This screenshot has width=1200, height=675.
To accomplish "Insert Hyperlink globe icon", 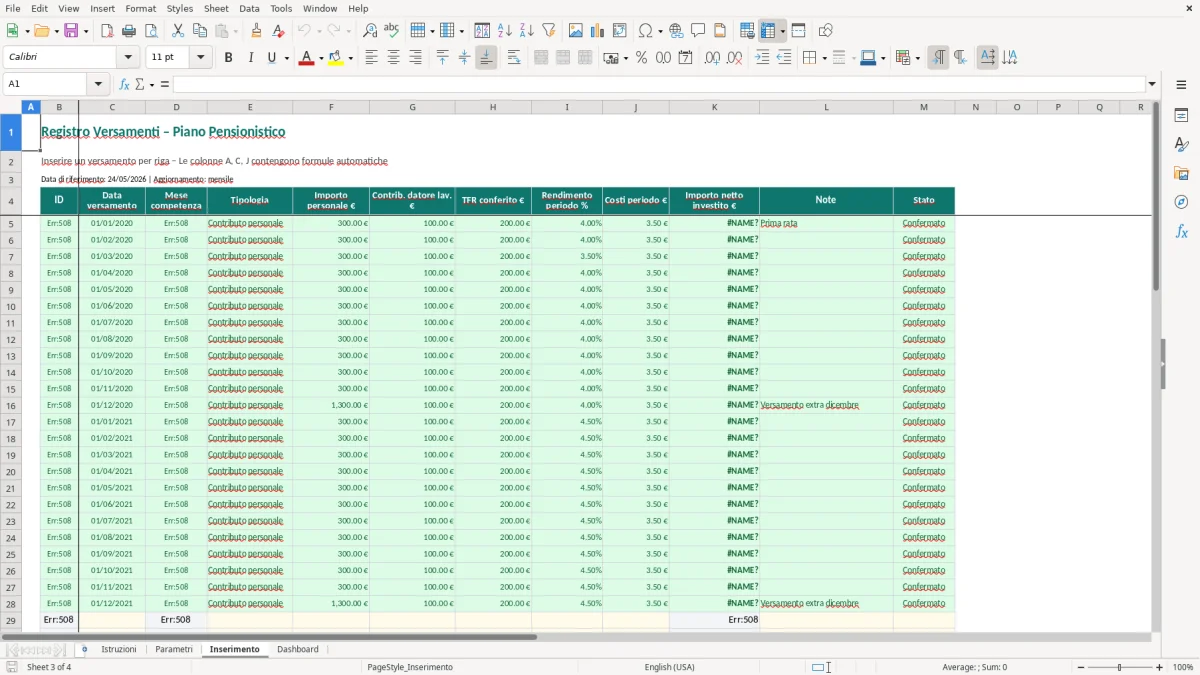I will coord(677,31).
